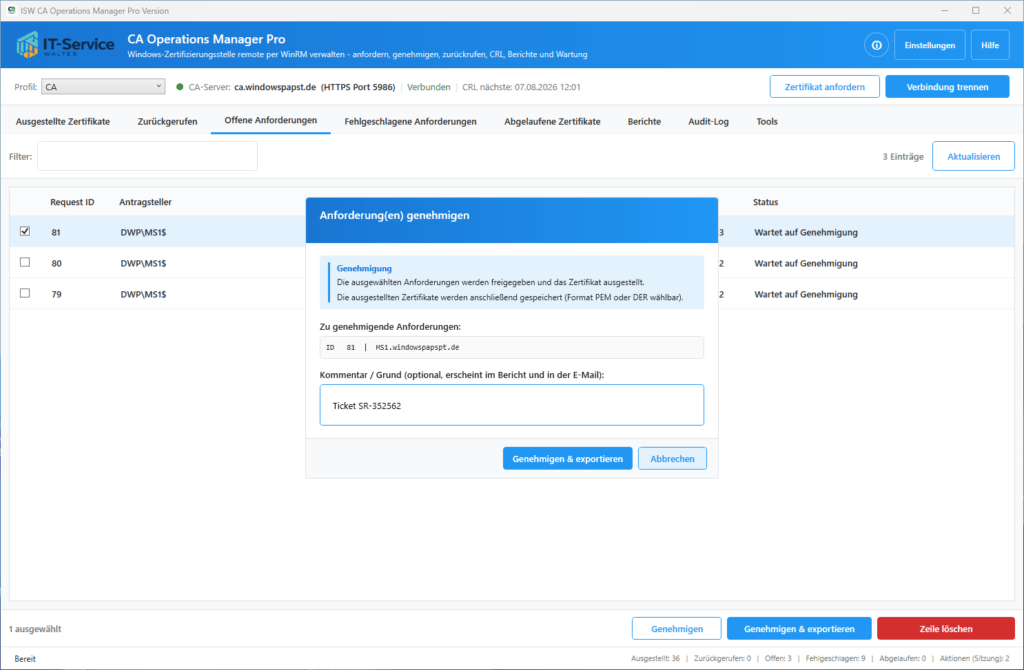
Task: Click Zertifikat anfordern button
Action: [824, 87]
